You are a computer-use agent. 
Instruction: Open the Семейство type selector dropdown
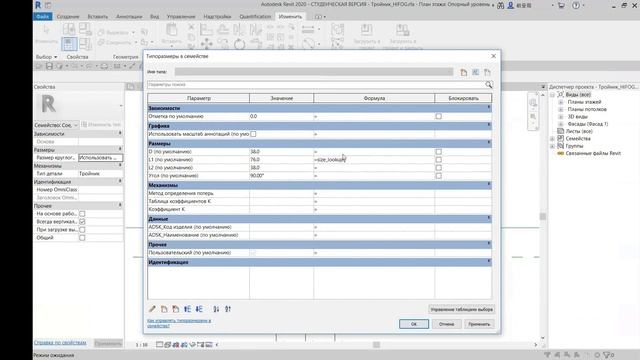(x=56, y=125)
